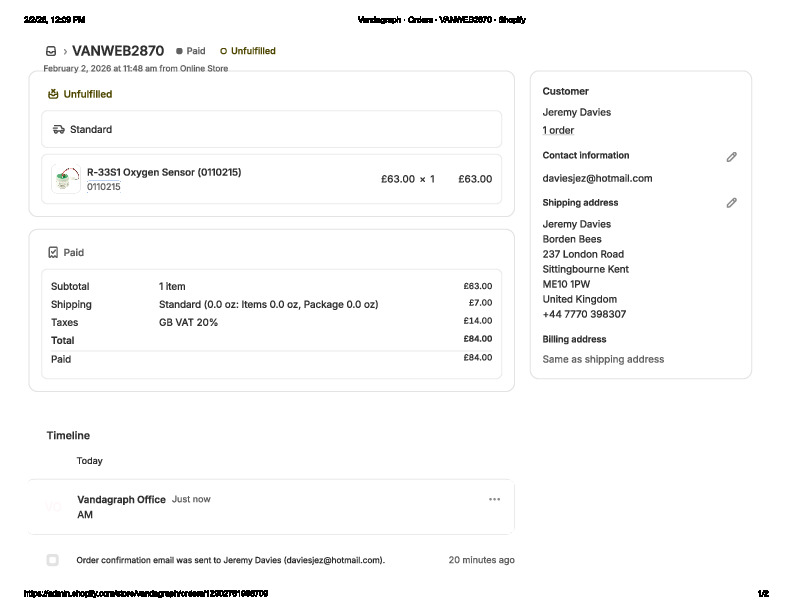The image size is (792, 612).
Task: Open Jeremy Davies customer profile link
Action: [x=576, y=112]
